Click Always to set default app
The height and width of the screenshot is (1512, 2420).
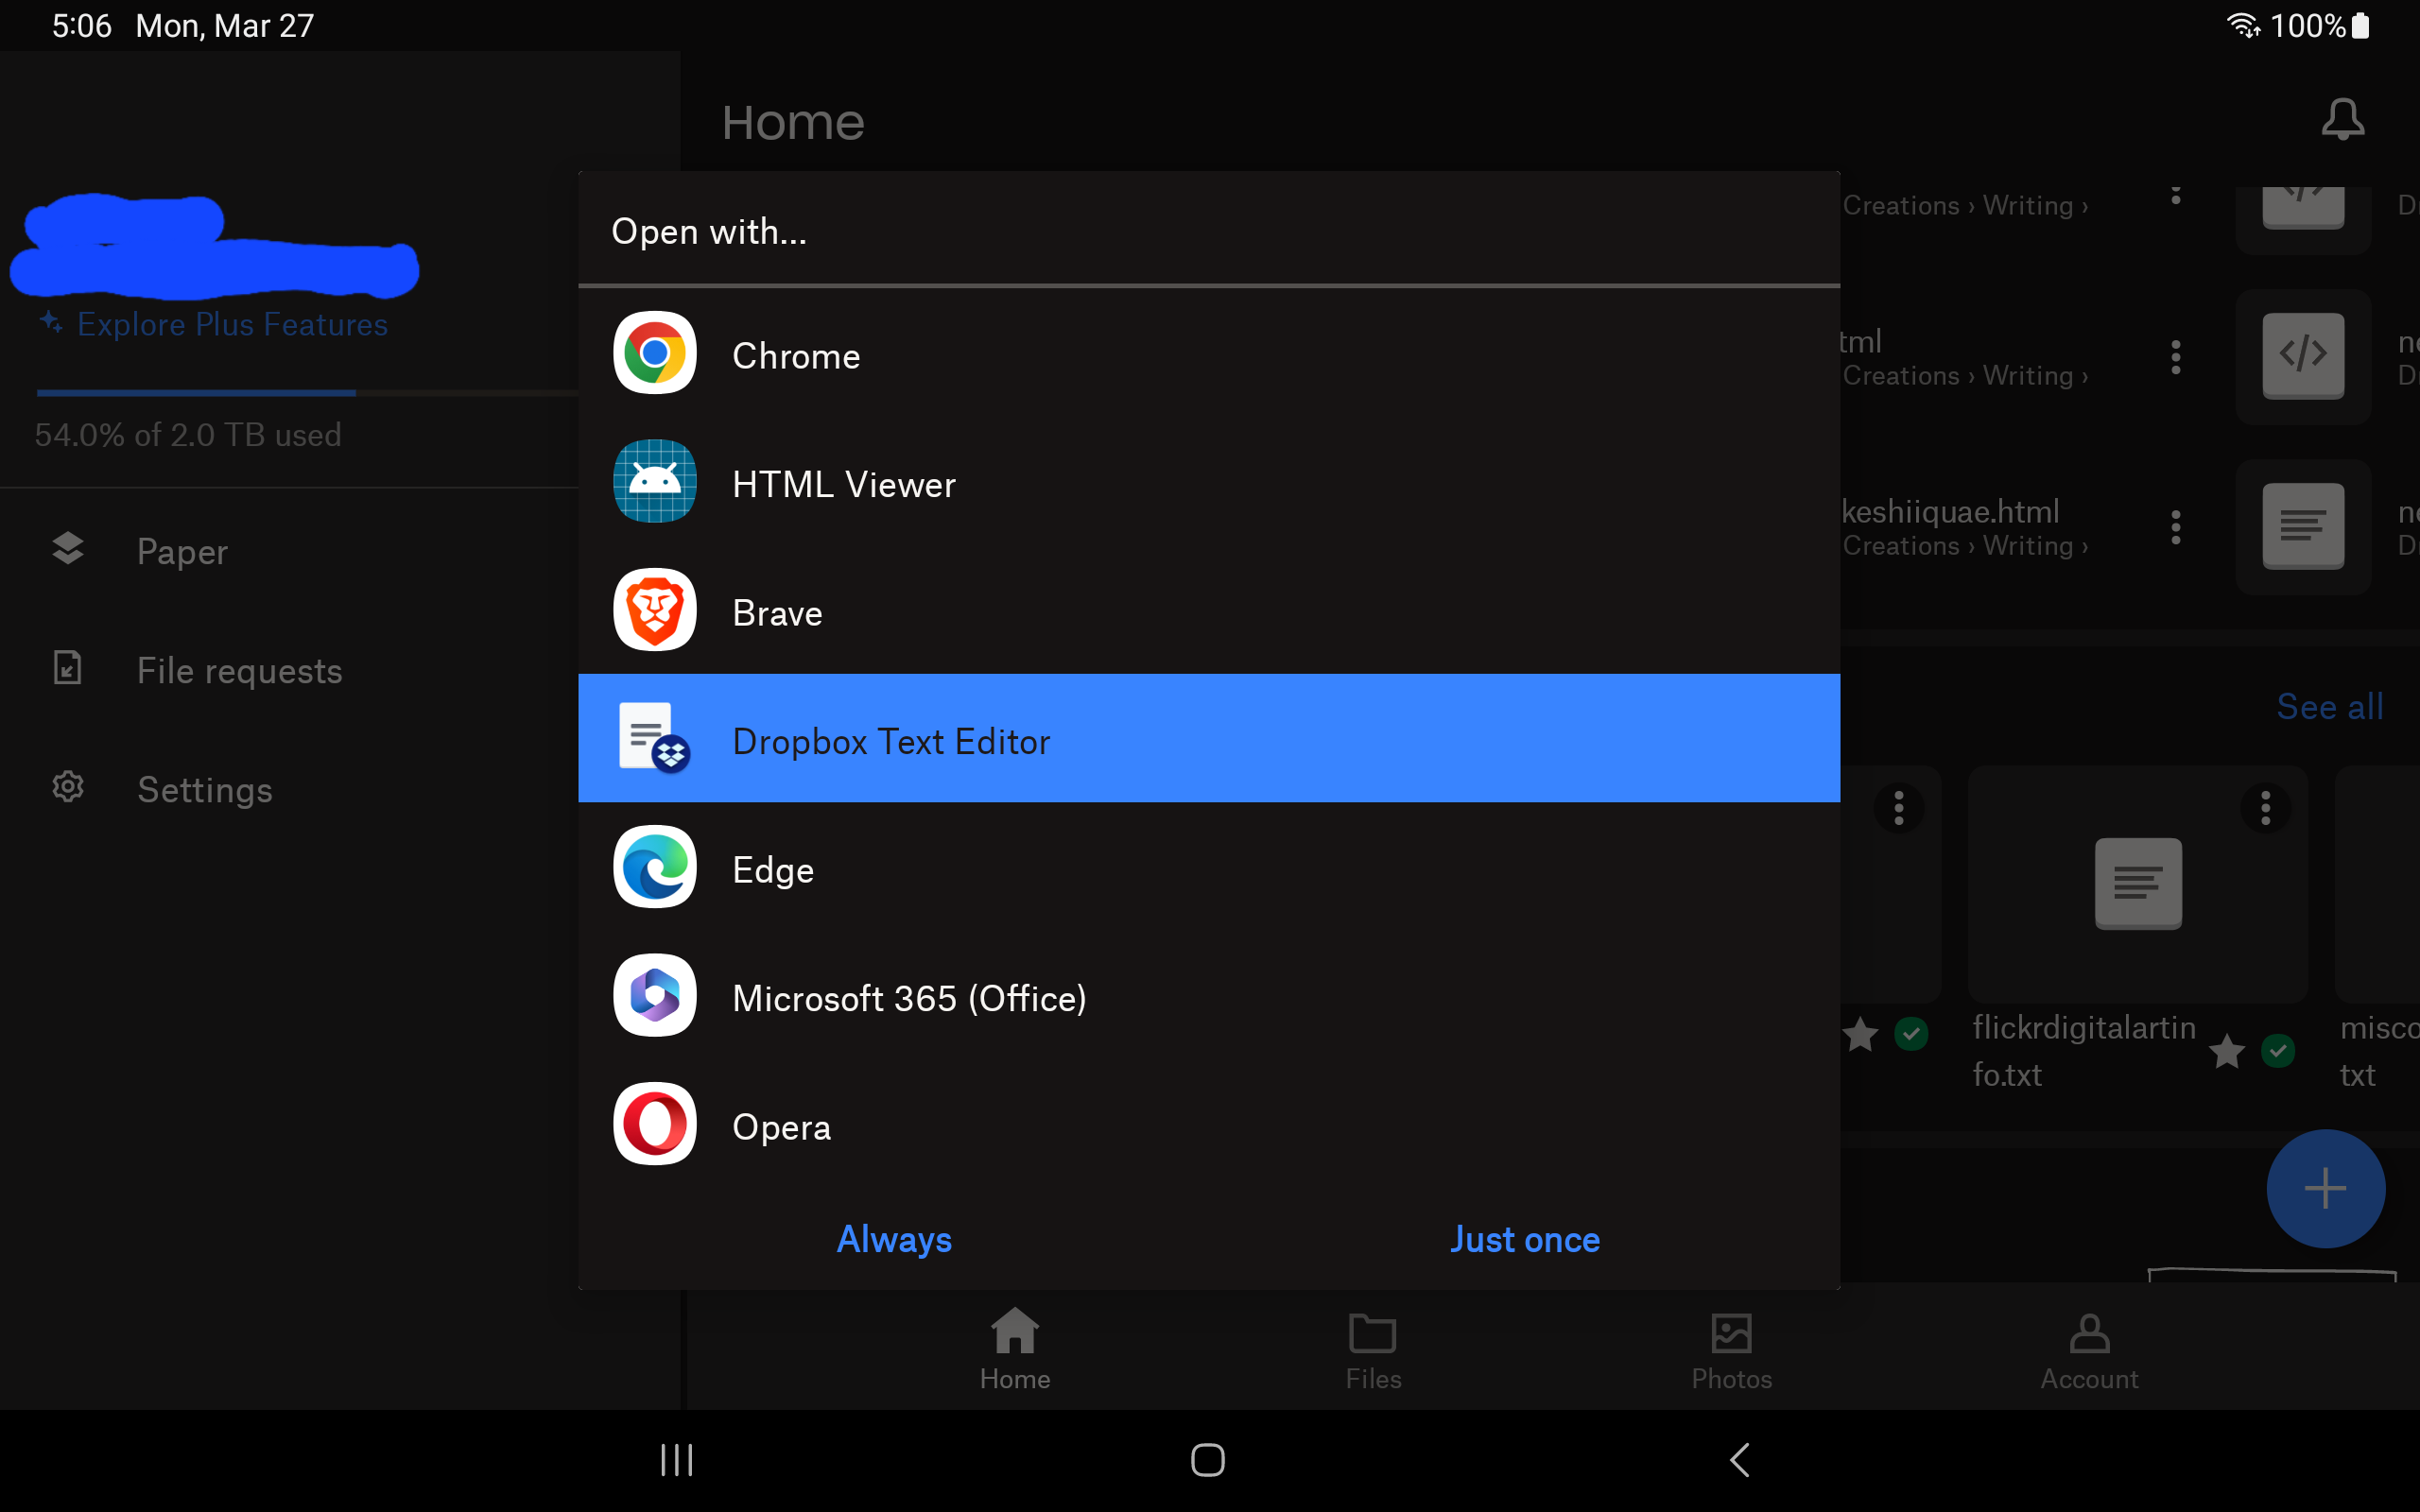click(x=893, y=1239)
